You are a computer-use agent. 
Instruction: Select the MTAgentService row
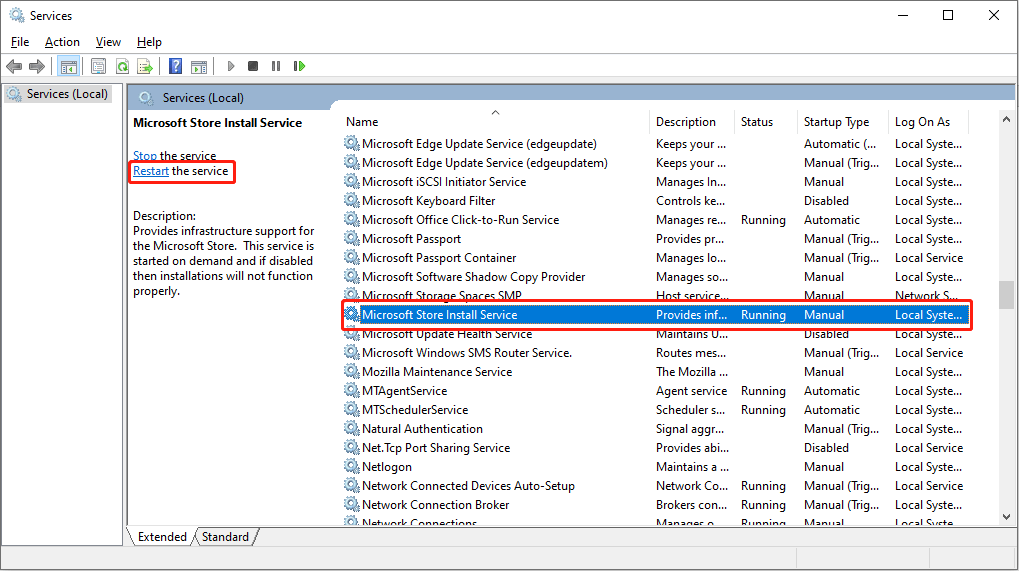656,390
